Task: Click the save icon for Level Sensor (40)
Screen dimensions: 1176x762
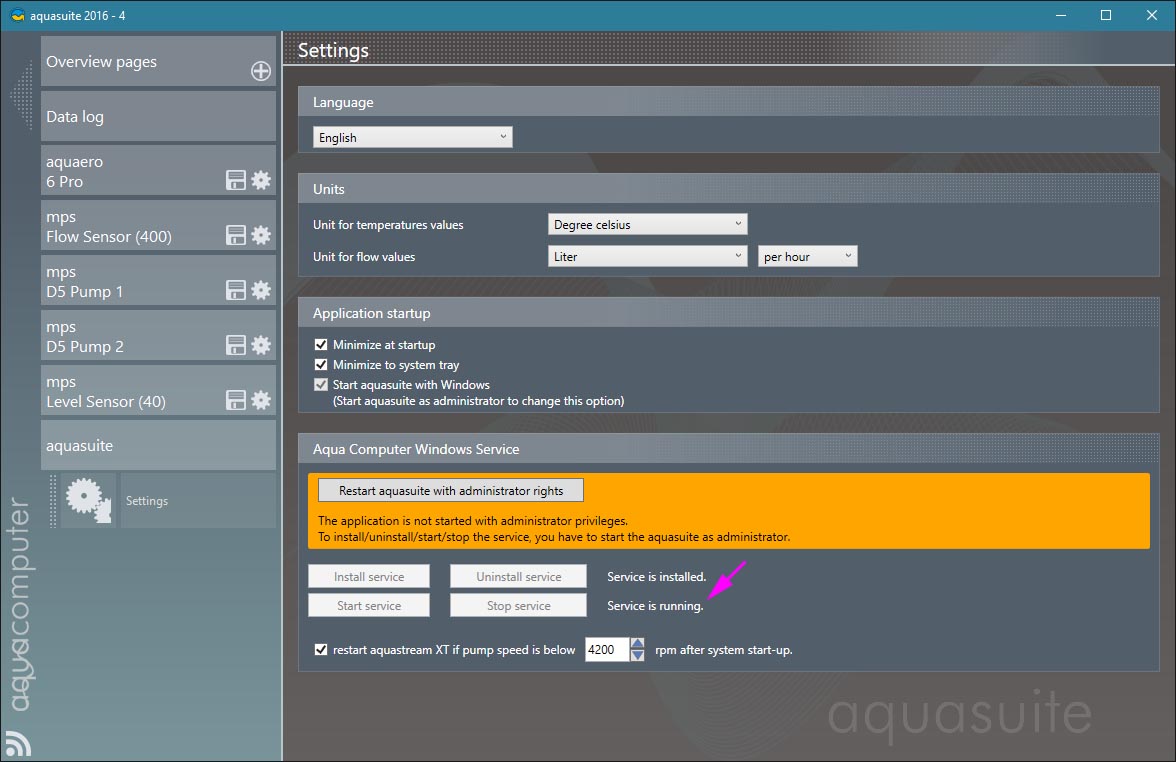Action: pyautogui.click(x=236, y=400)
